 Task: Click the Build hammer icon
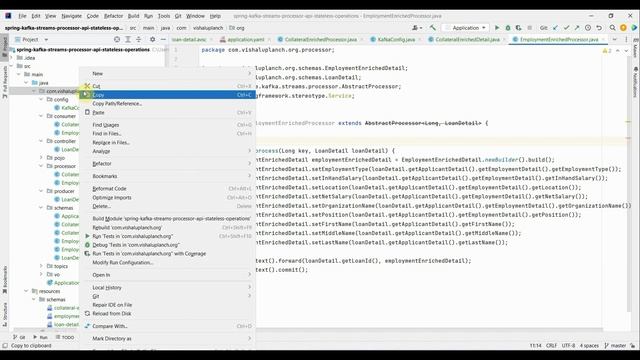(x=433, y=28)
